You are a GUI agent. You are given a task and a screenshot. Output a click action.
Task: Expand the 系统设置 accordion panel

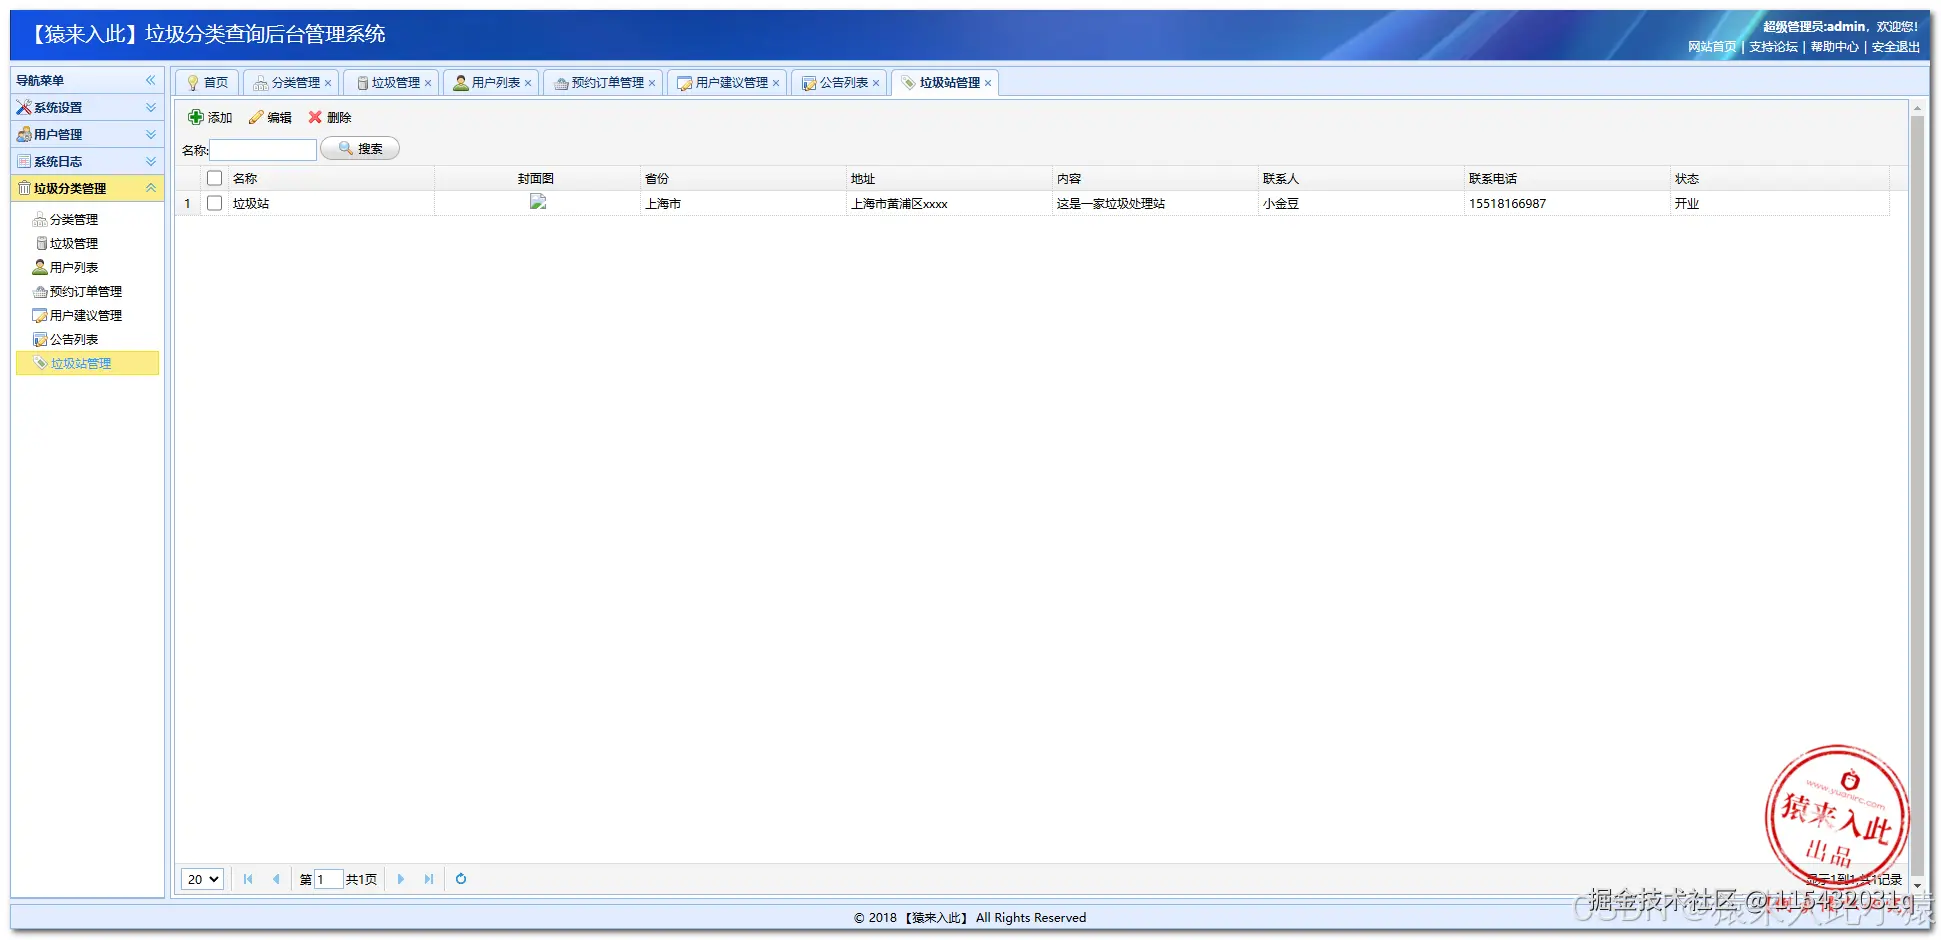(x=87, y=107)
